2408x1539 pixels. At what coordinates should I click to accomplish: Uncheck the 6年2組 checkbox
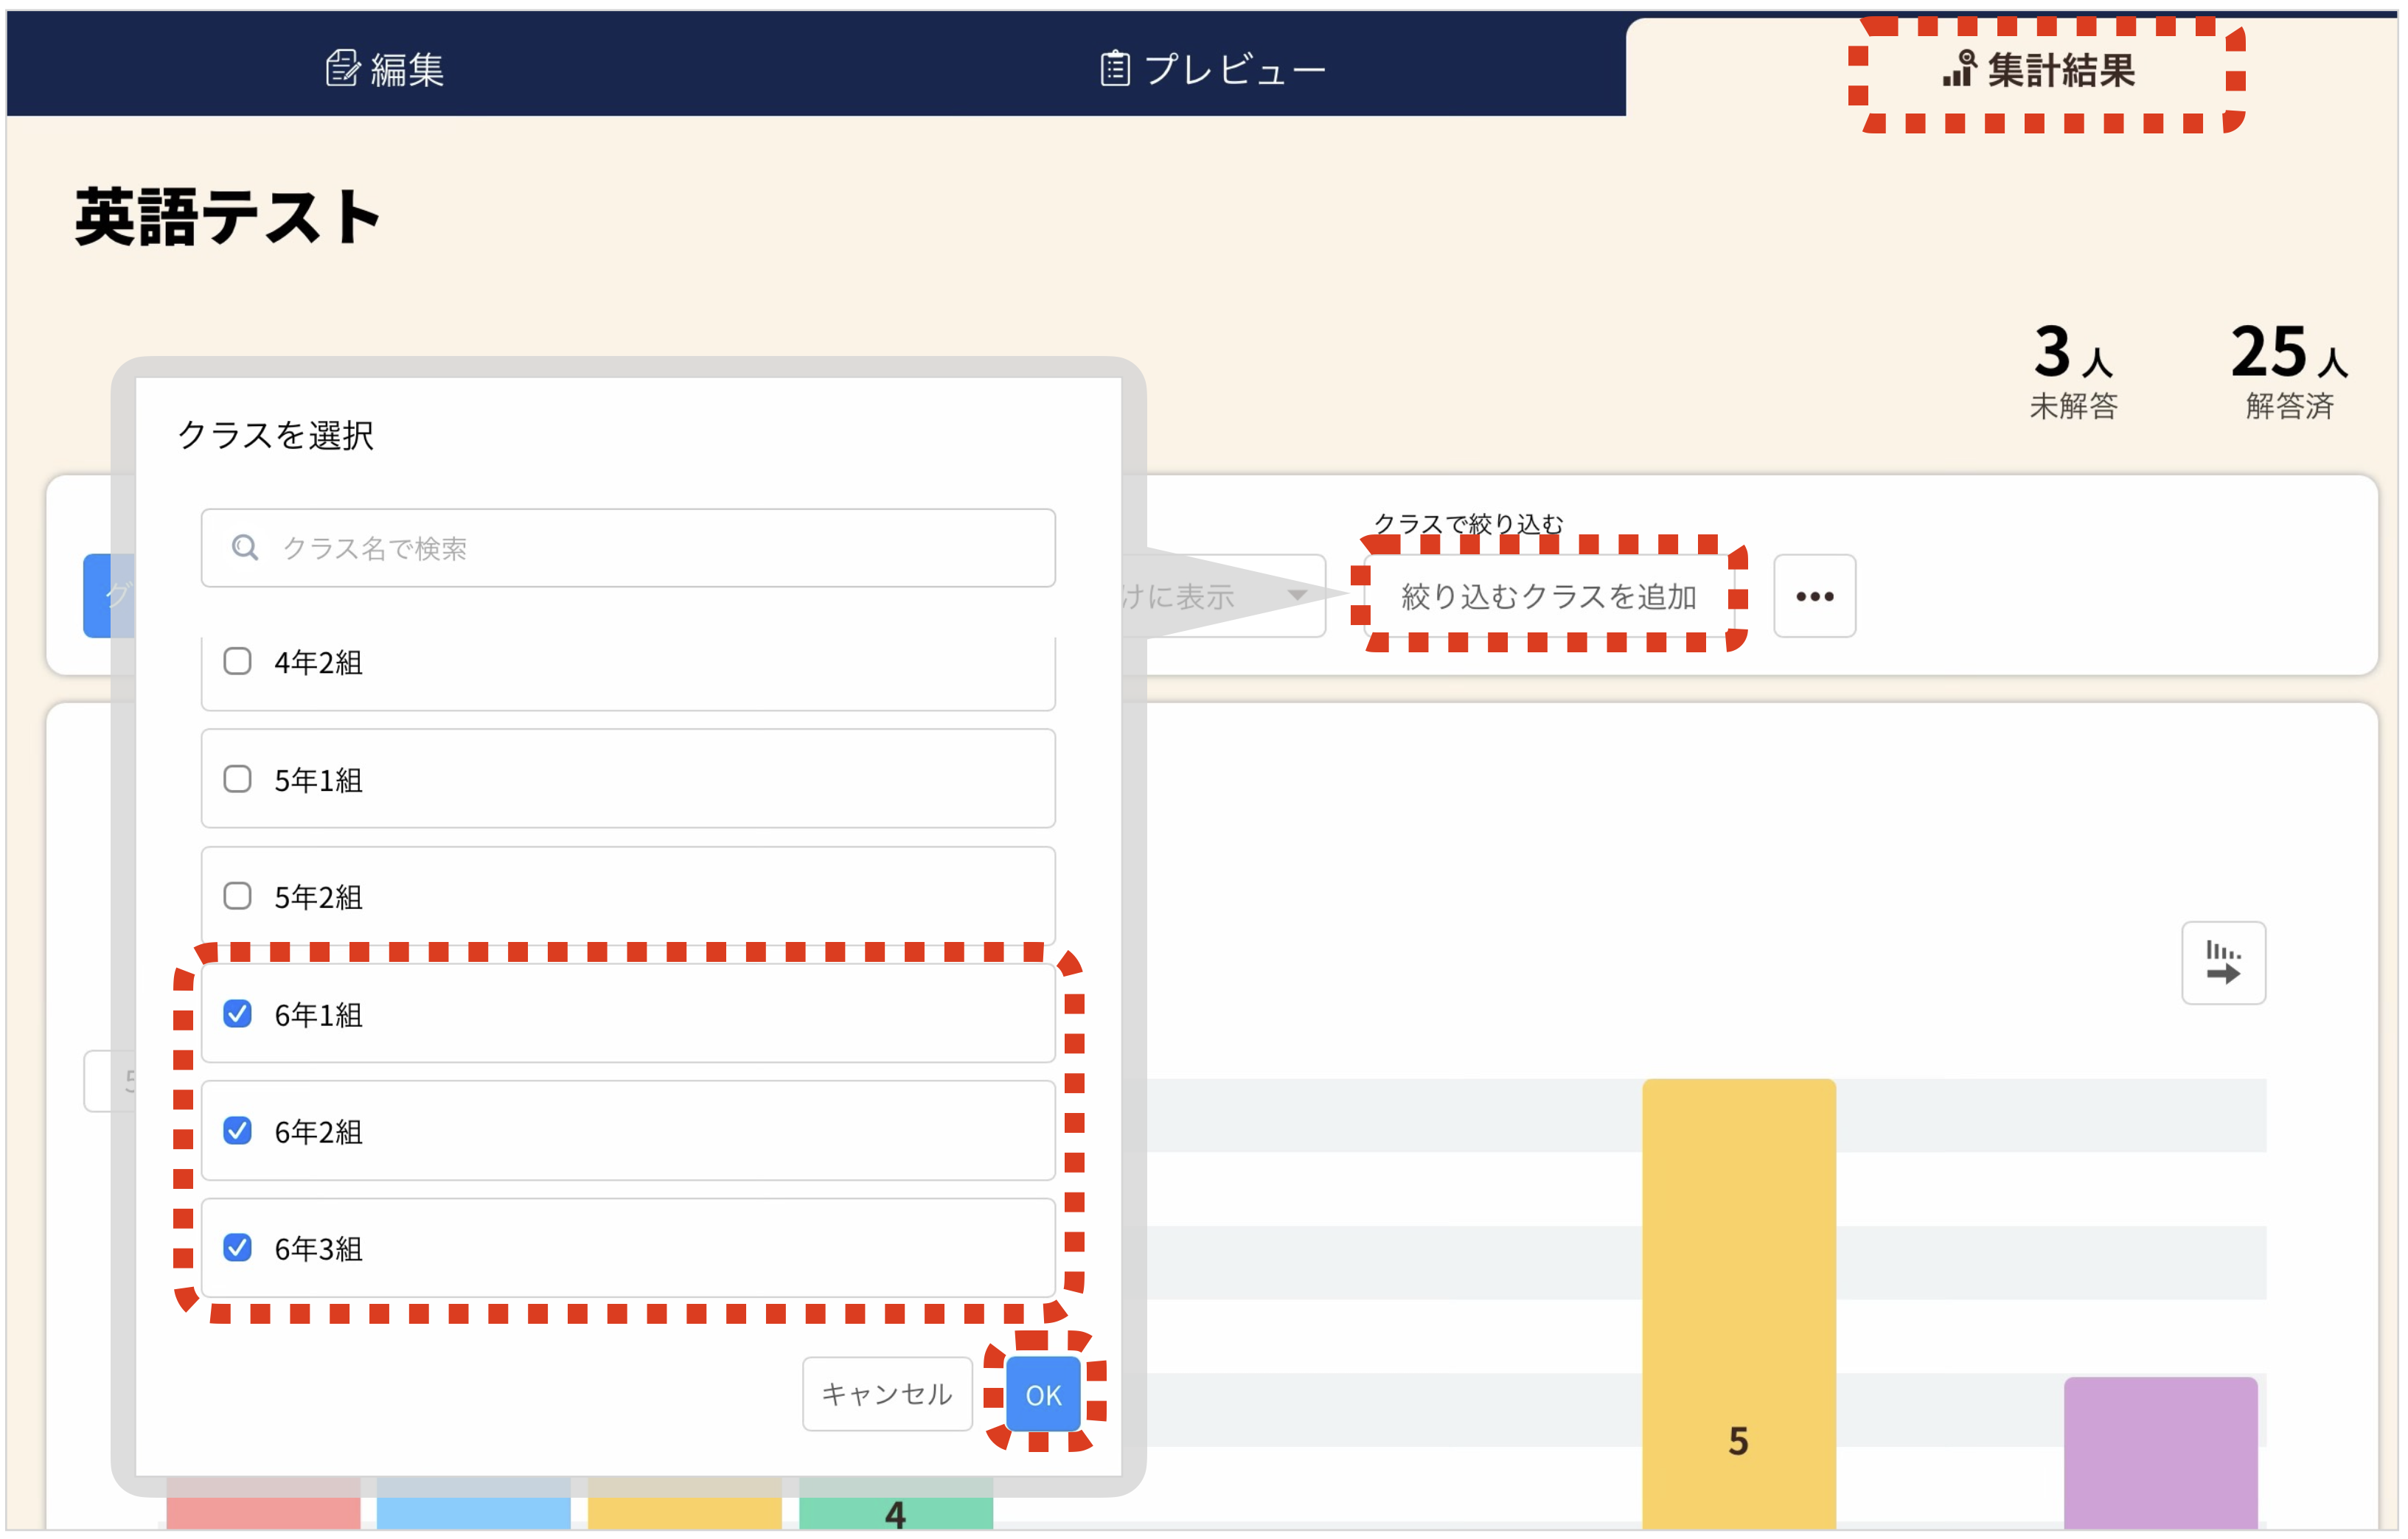click(x=237, y=1131)
